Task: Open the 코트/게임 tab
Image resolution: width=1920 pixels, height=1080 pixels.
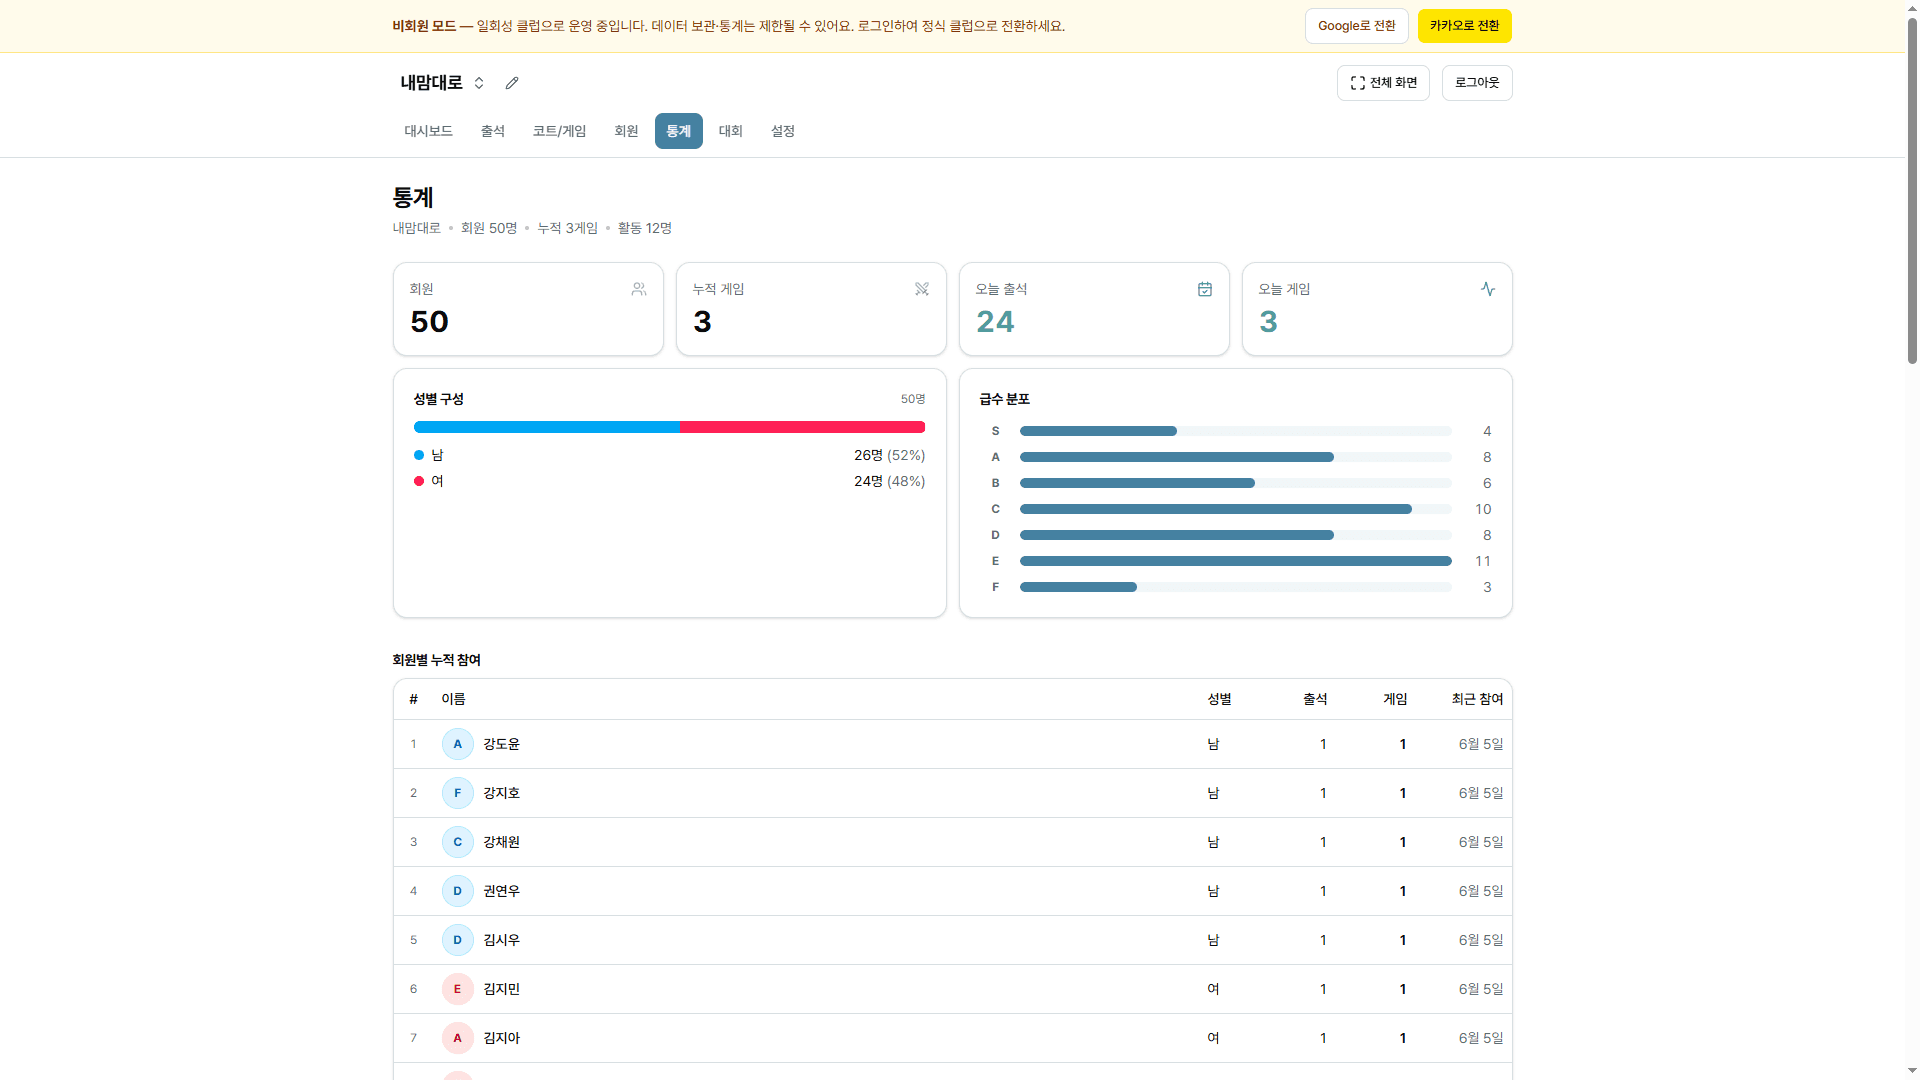Action: click(559, 131)
